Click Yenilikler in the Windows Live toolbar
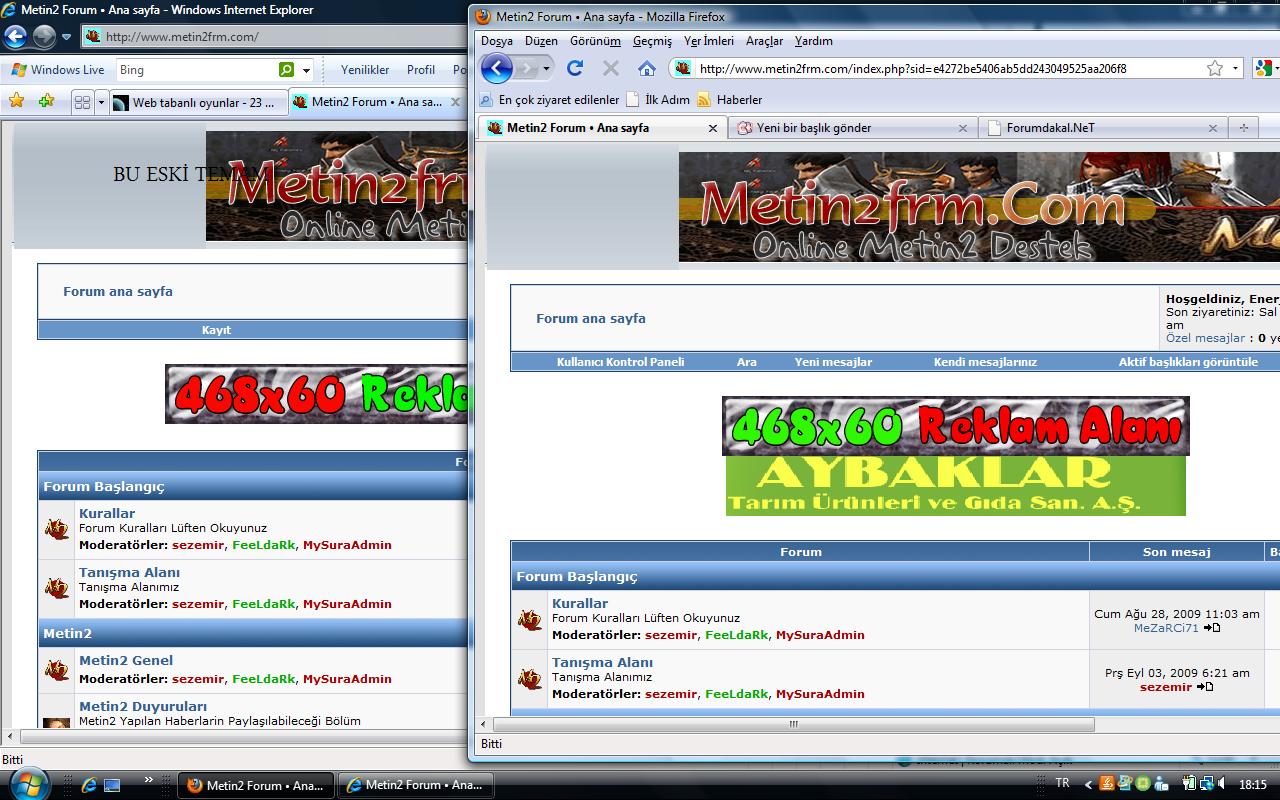Screen dimensions: 1280x800 pos(365,70)
